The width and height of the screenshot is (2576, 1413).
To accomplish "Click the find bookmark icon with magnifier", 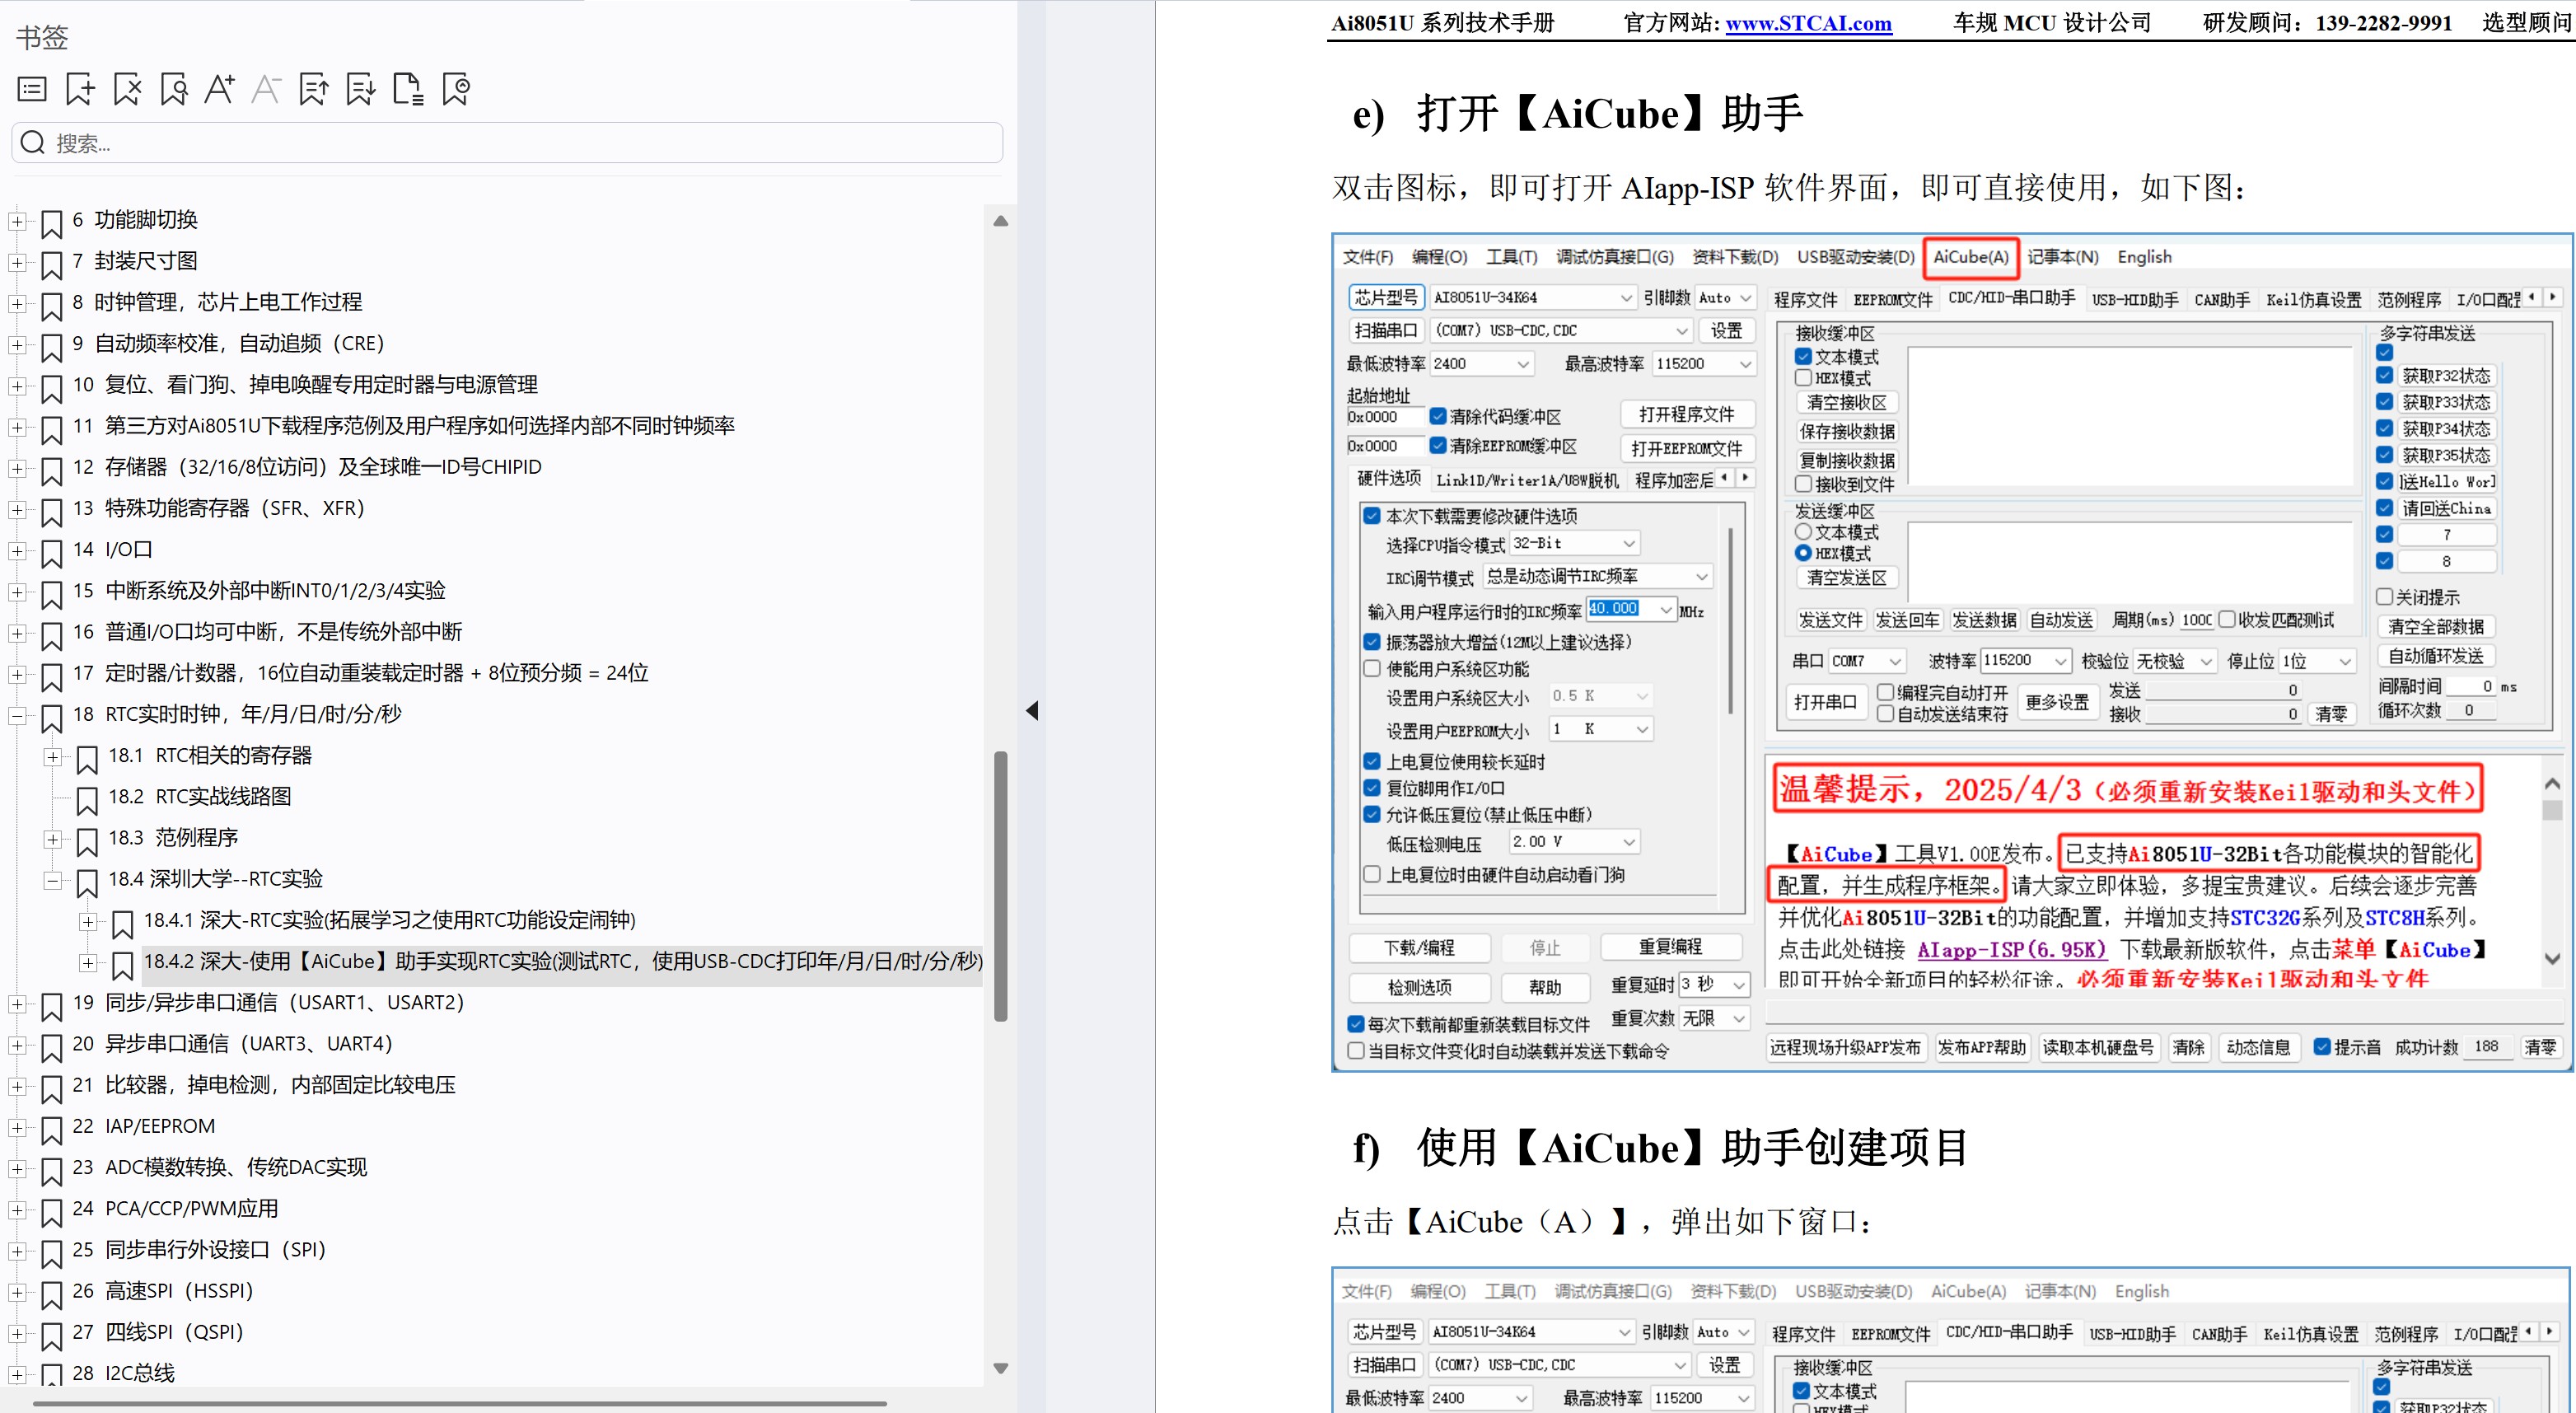I will tap(174, 90).
